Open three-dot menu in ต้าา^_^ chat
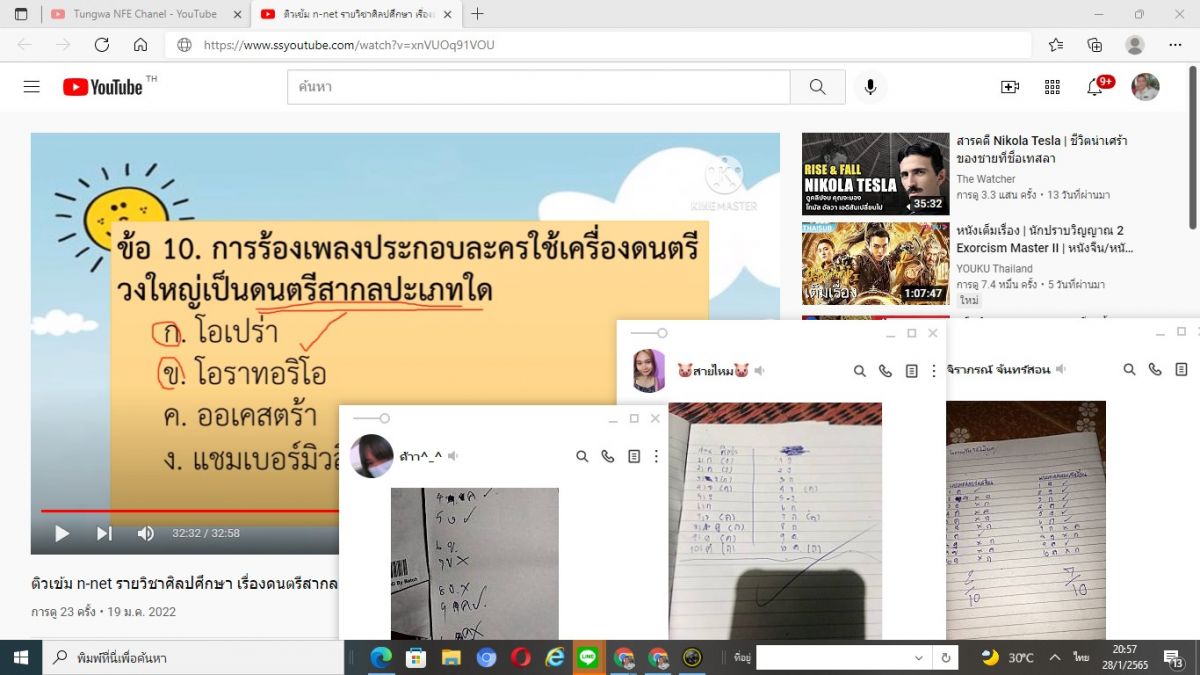 (656, 456)
